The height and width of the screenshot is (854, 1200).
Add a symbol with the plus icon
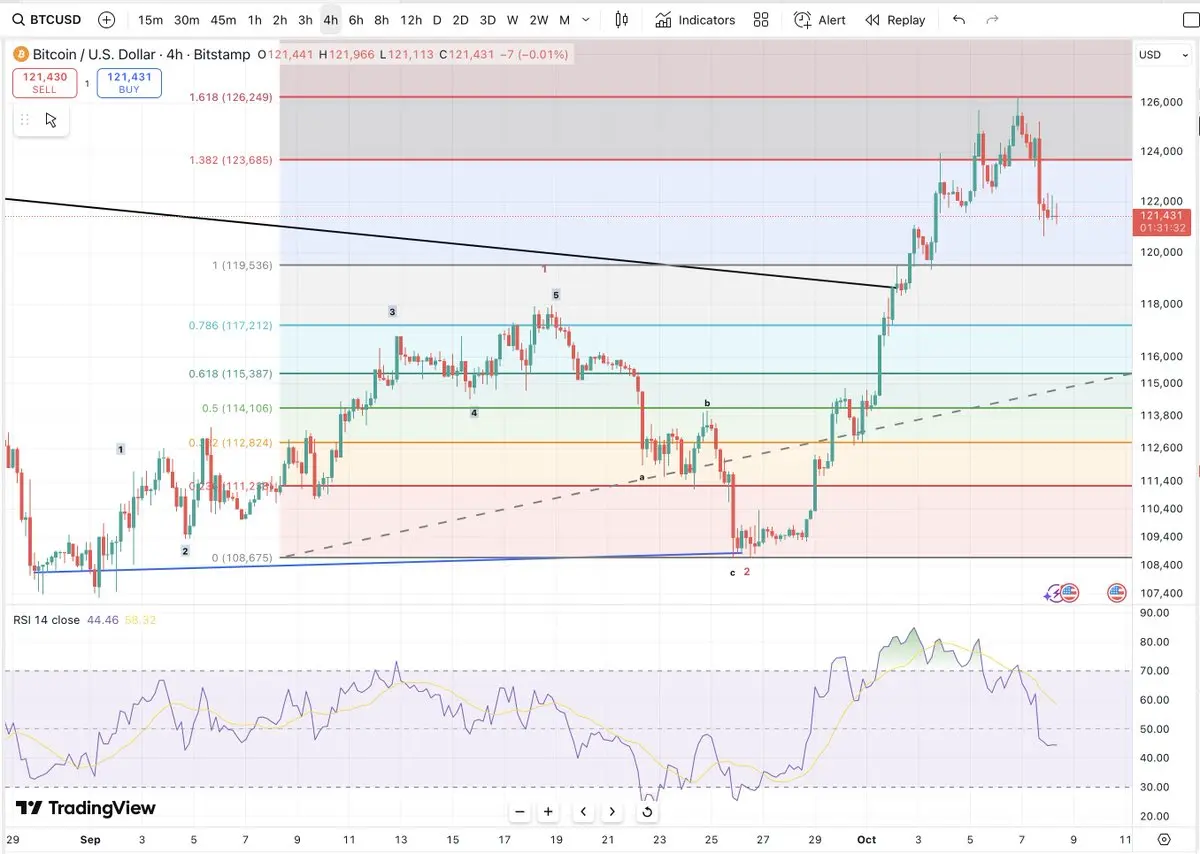107,20
